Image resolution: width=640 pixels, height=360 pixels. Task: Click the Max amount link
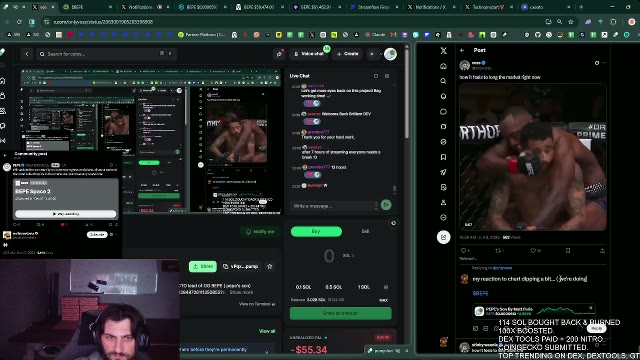pos(383,300)
